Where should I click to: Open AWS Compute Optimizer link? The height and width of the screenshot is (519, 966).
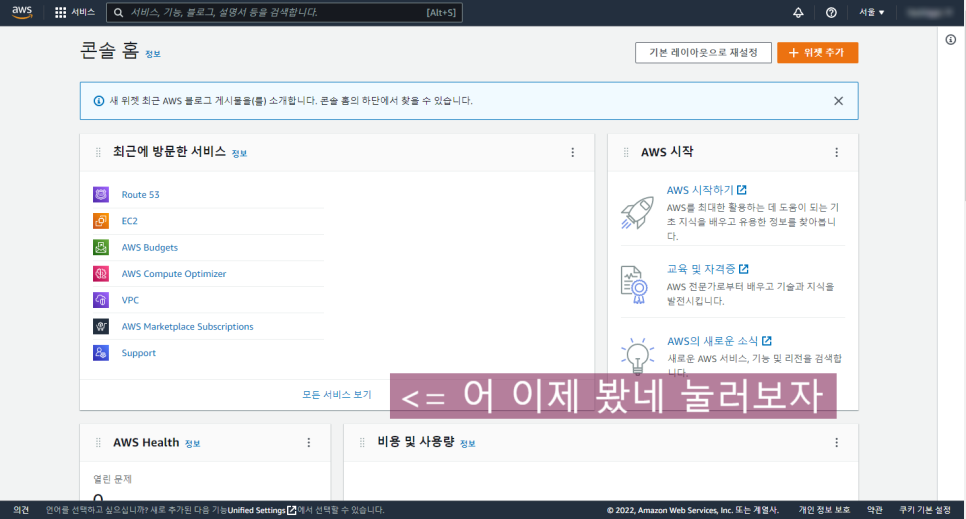point(174,274)
